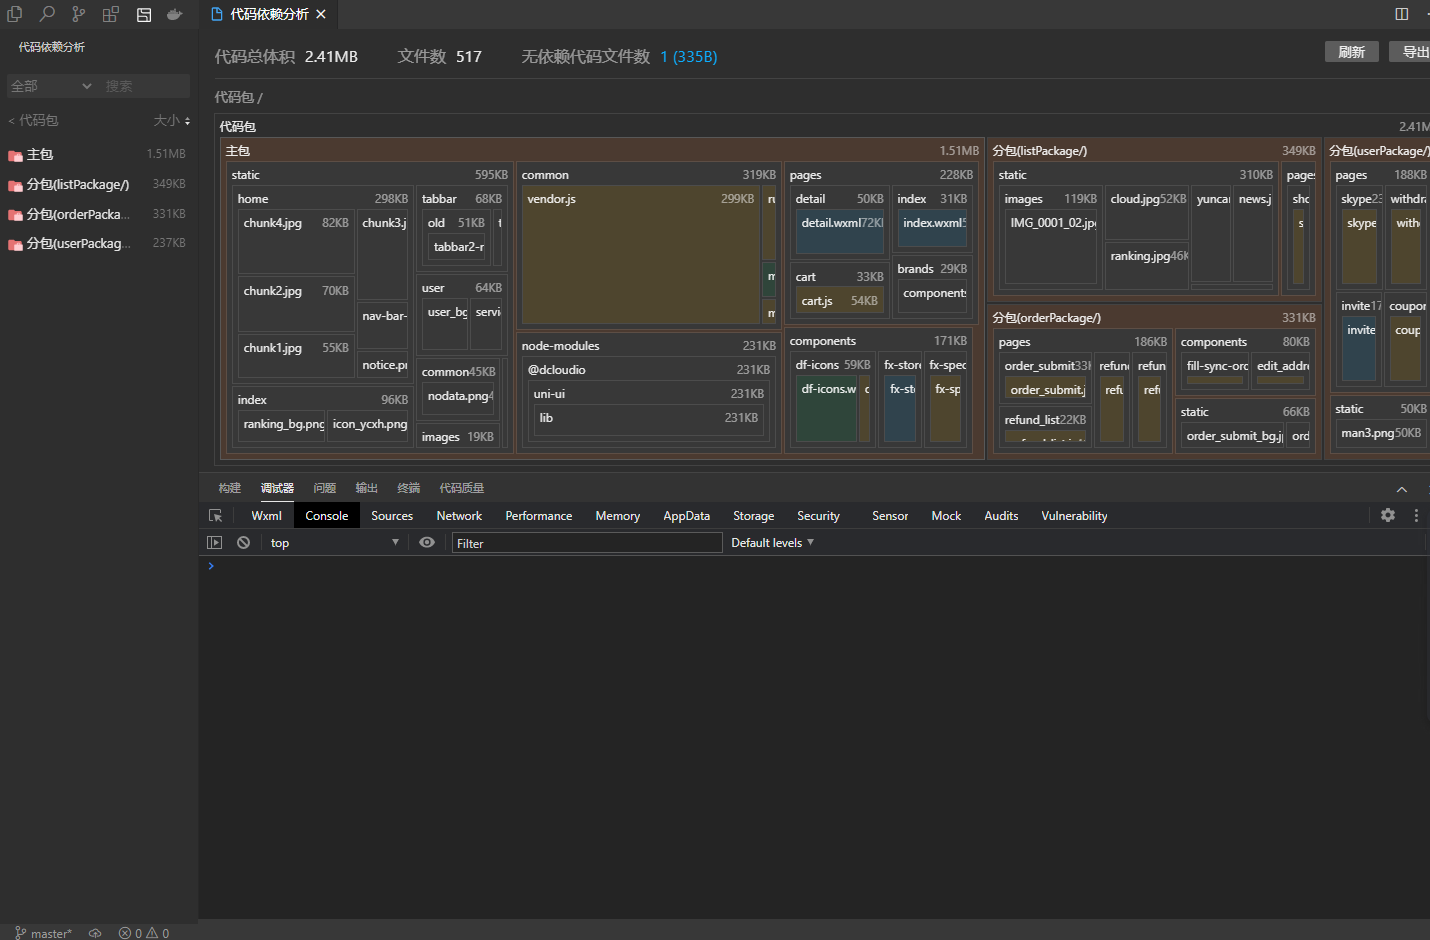1430x940 pixels.
Task: Open vendor.js treemap block
Action: [x=641, y=255]
